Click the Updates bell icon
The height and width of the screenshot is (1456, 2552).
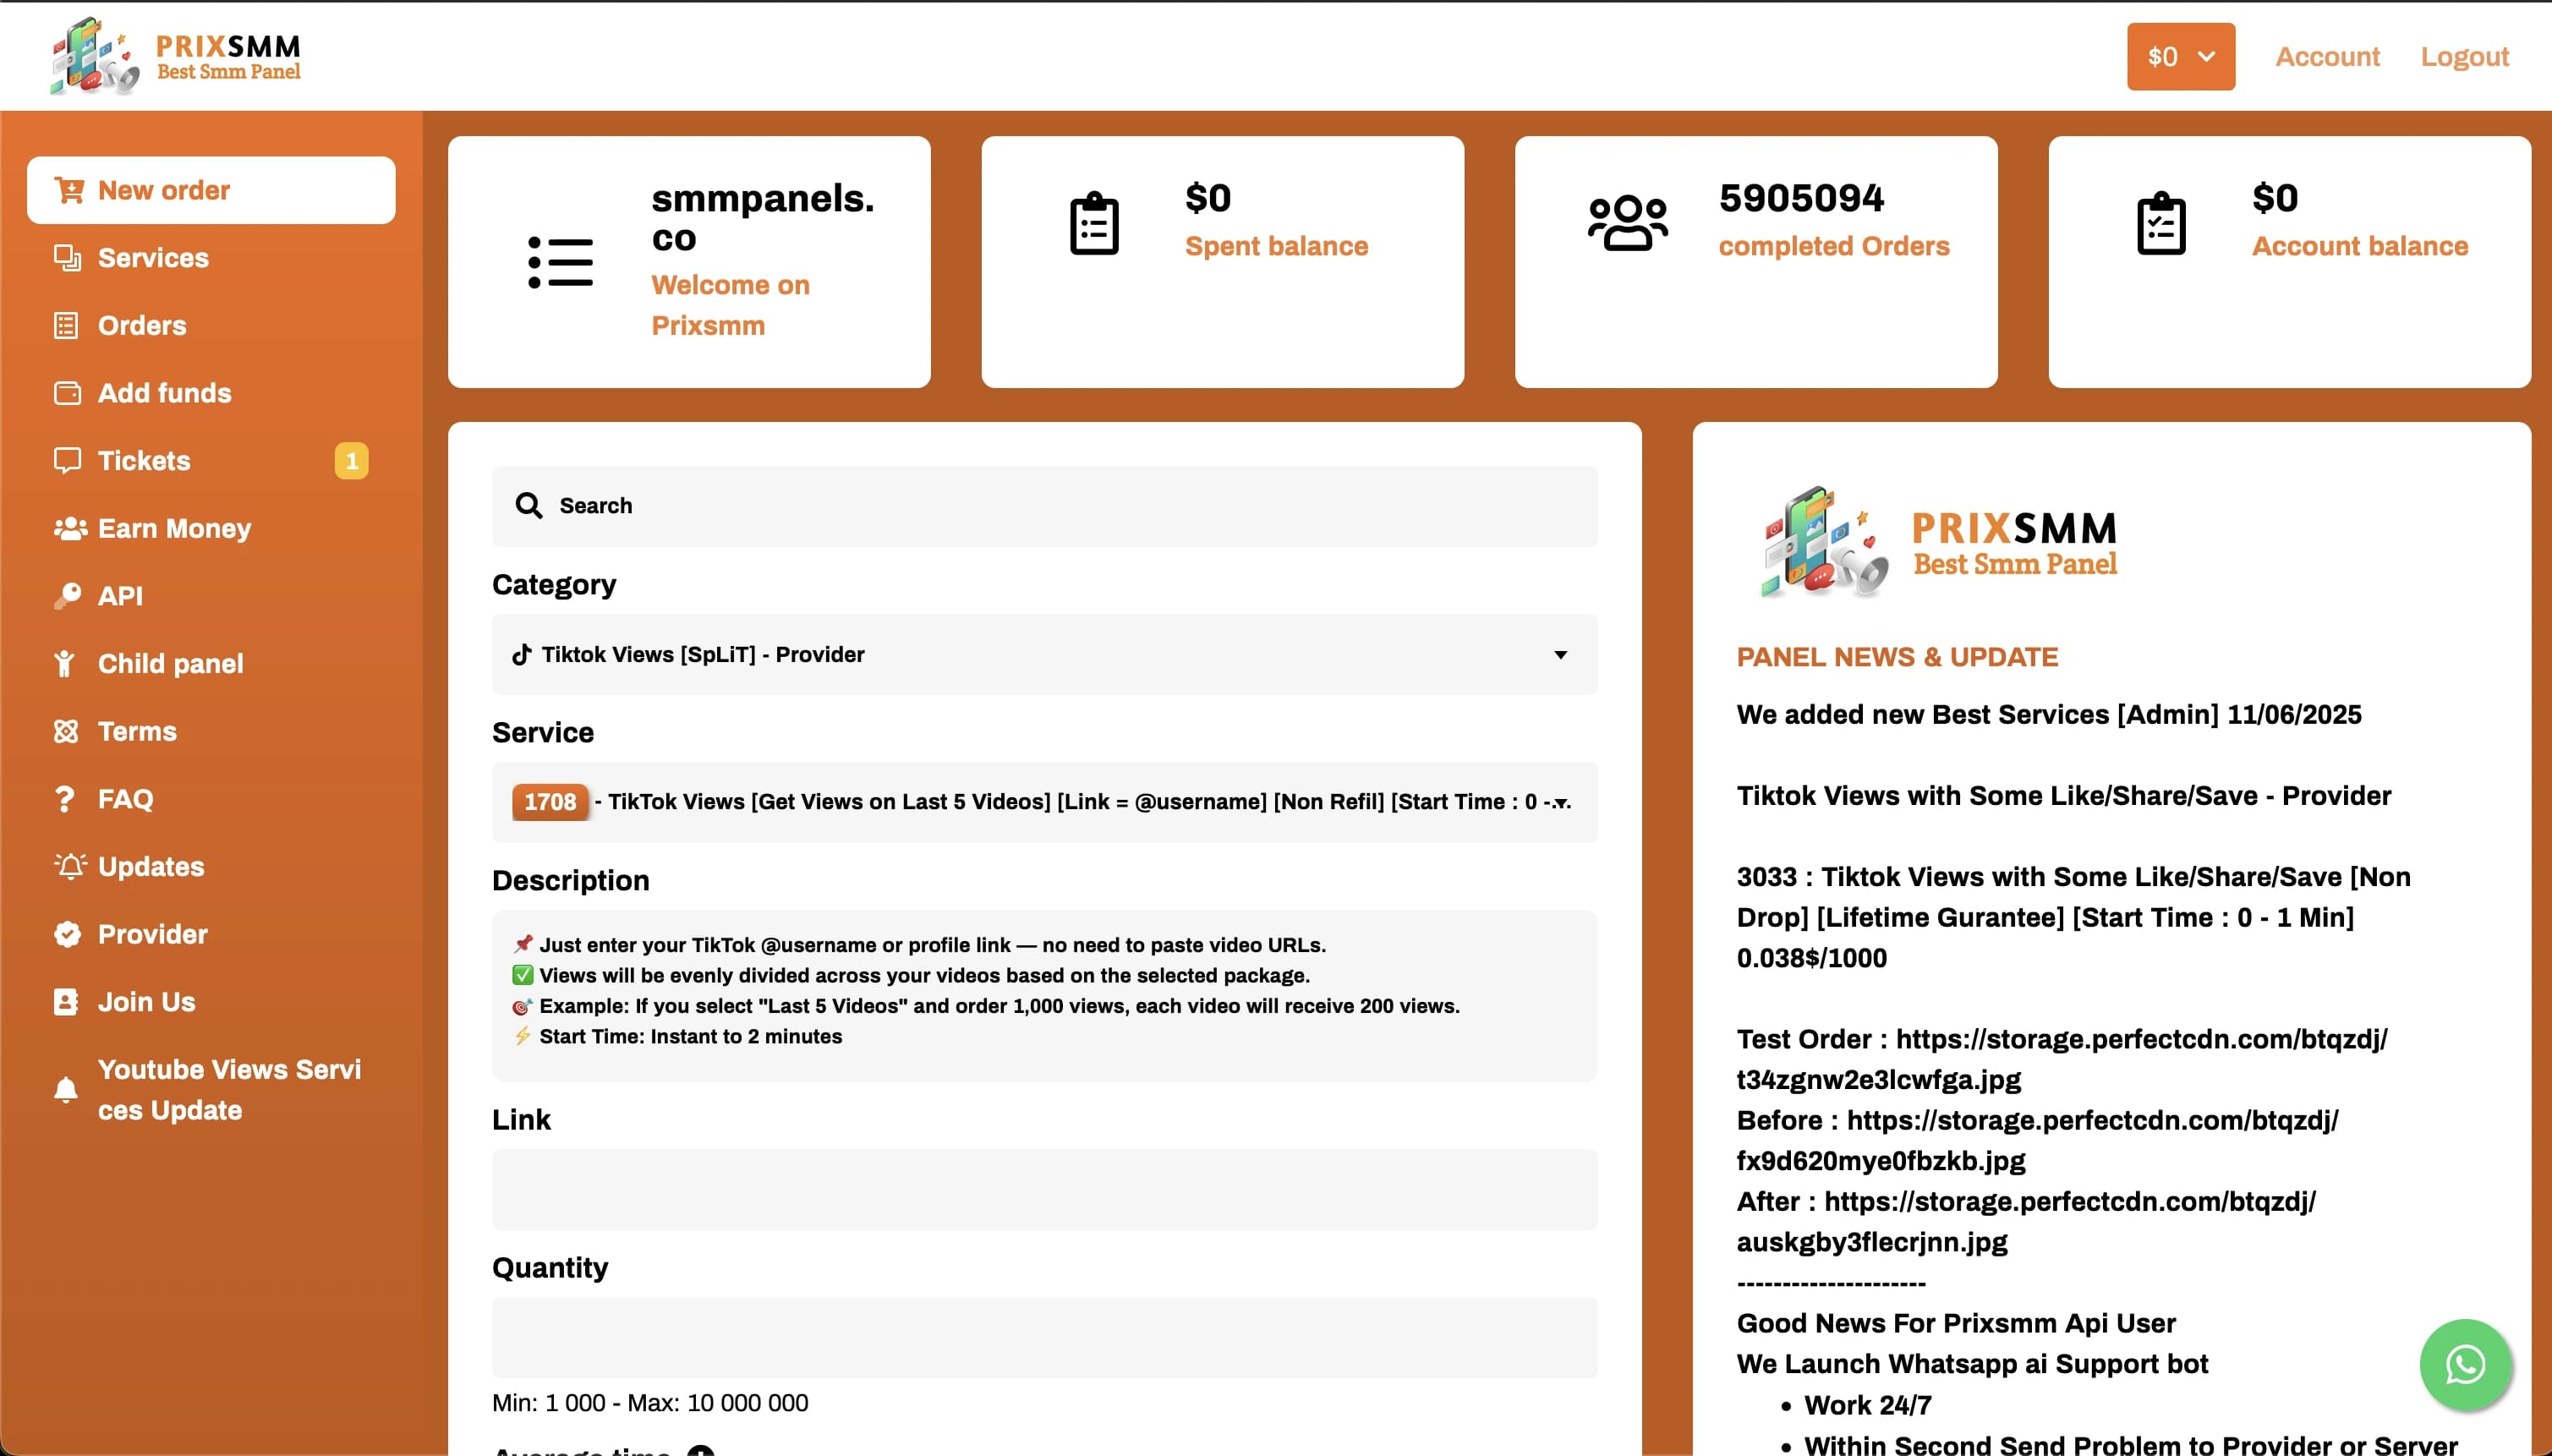[69, 866]
